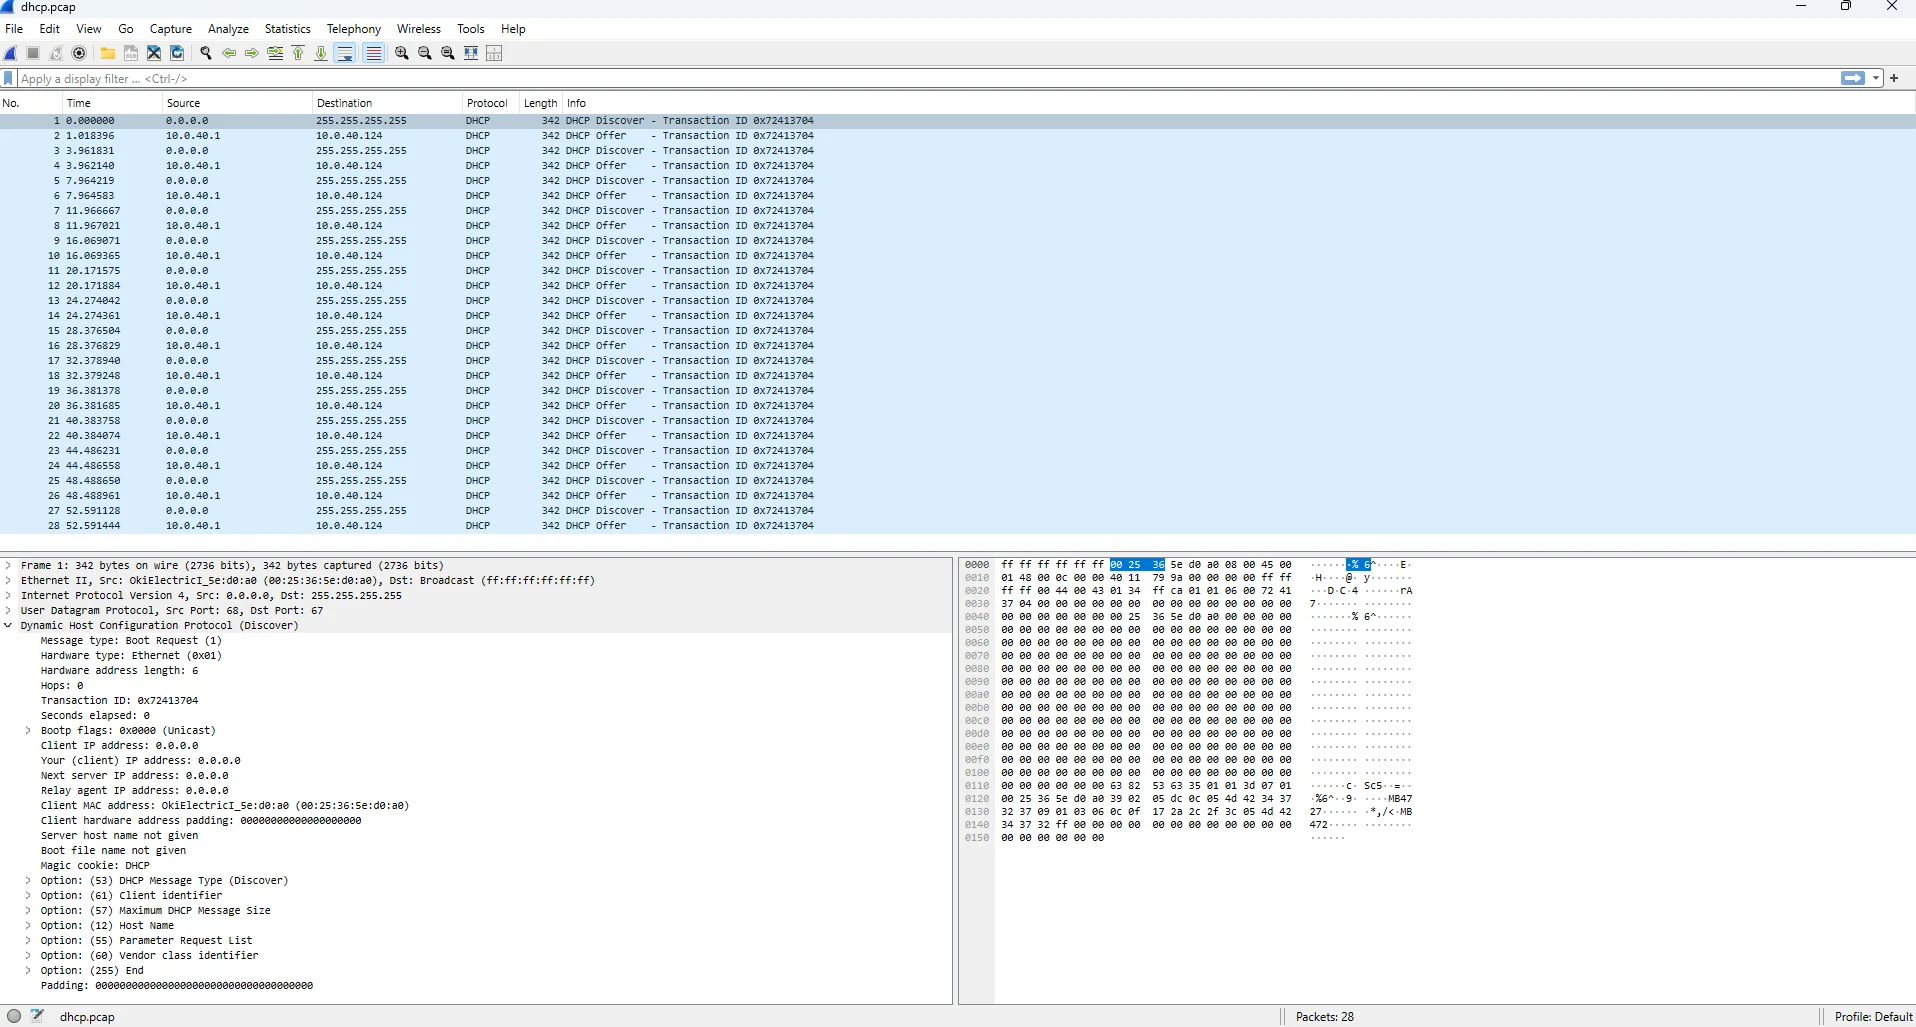Open the Wireless menu

pyautogui.click(x=419, y=29)
